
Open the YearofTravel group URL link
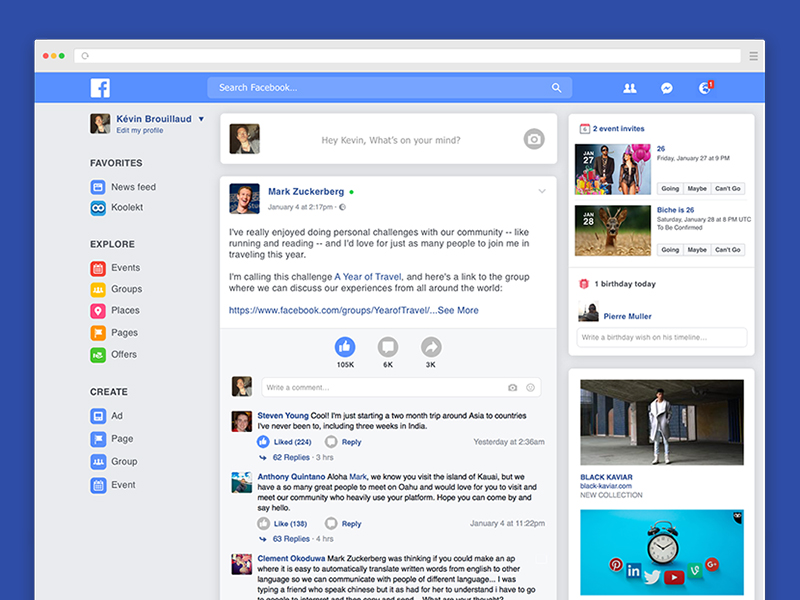pos(333,310)
